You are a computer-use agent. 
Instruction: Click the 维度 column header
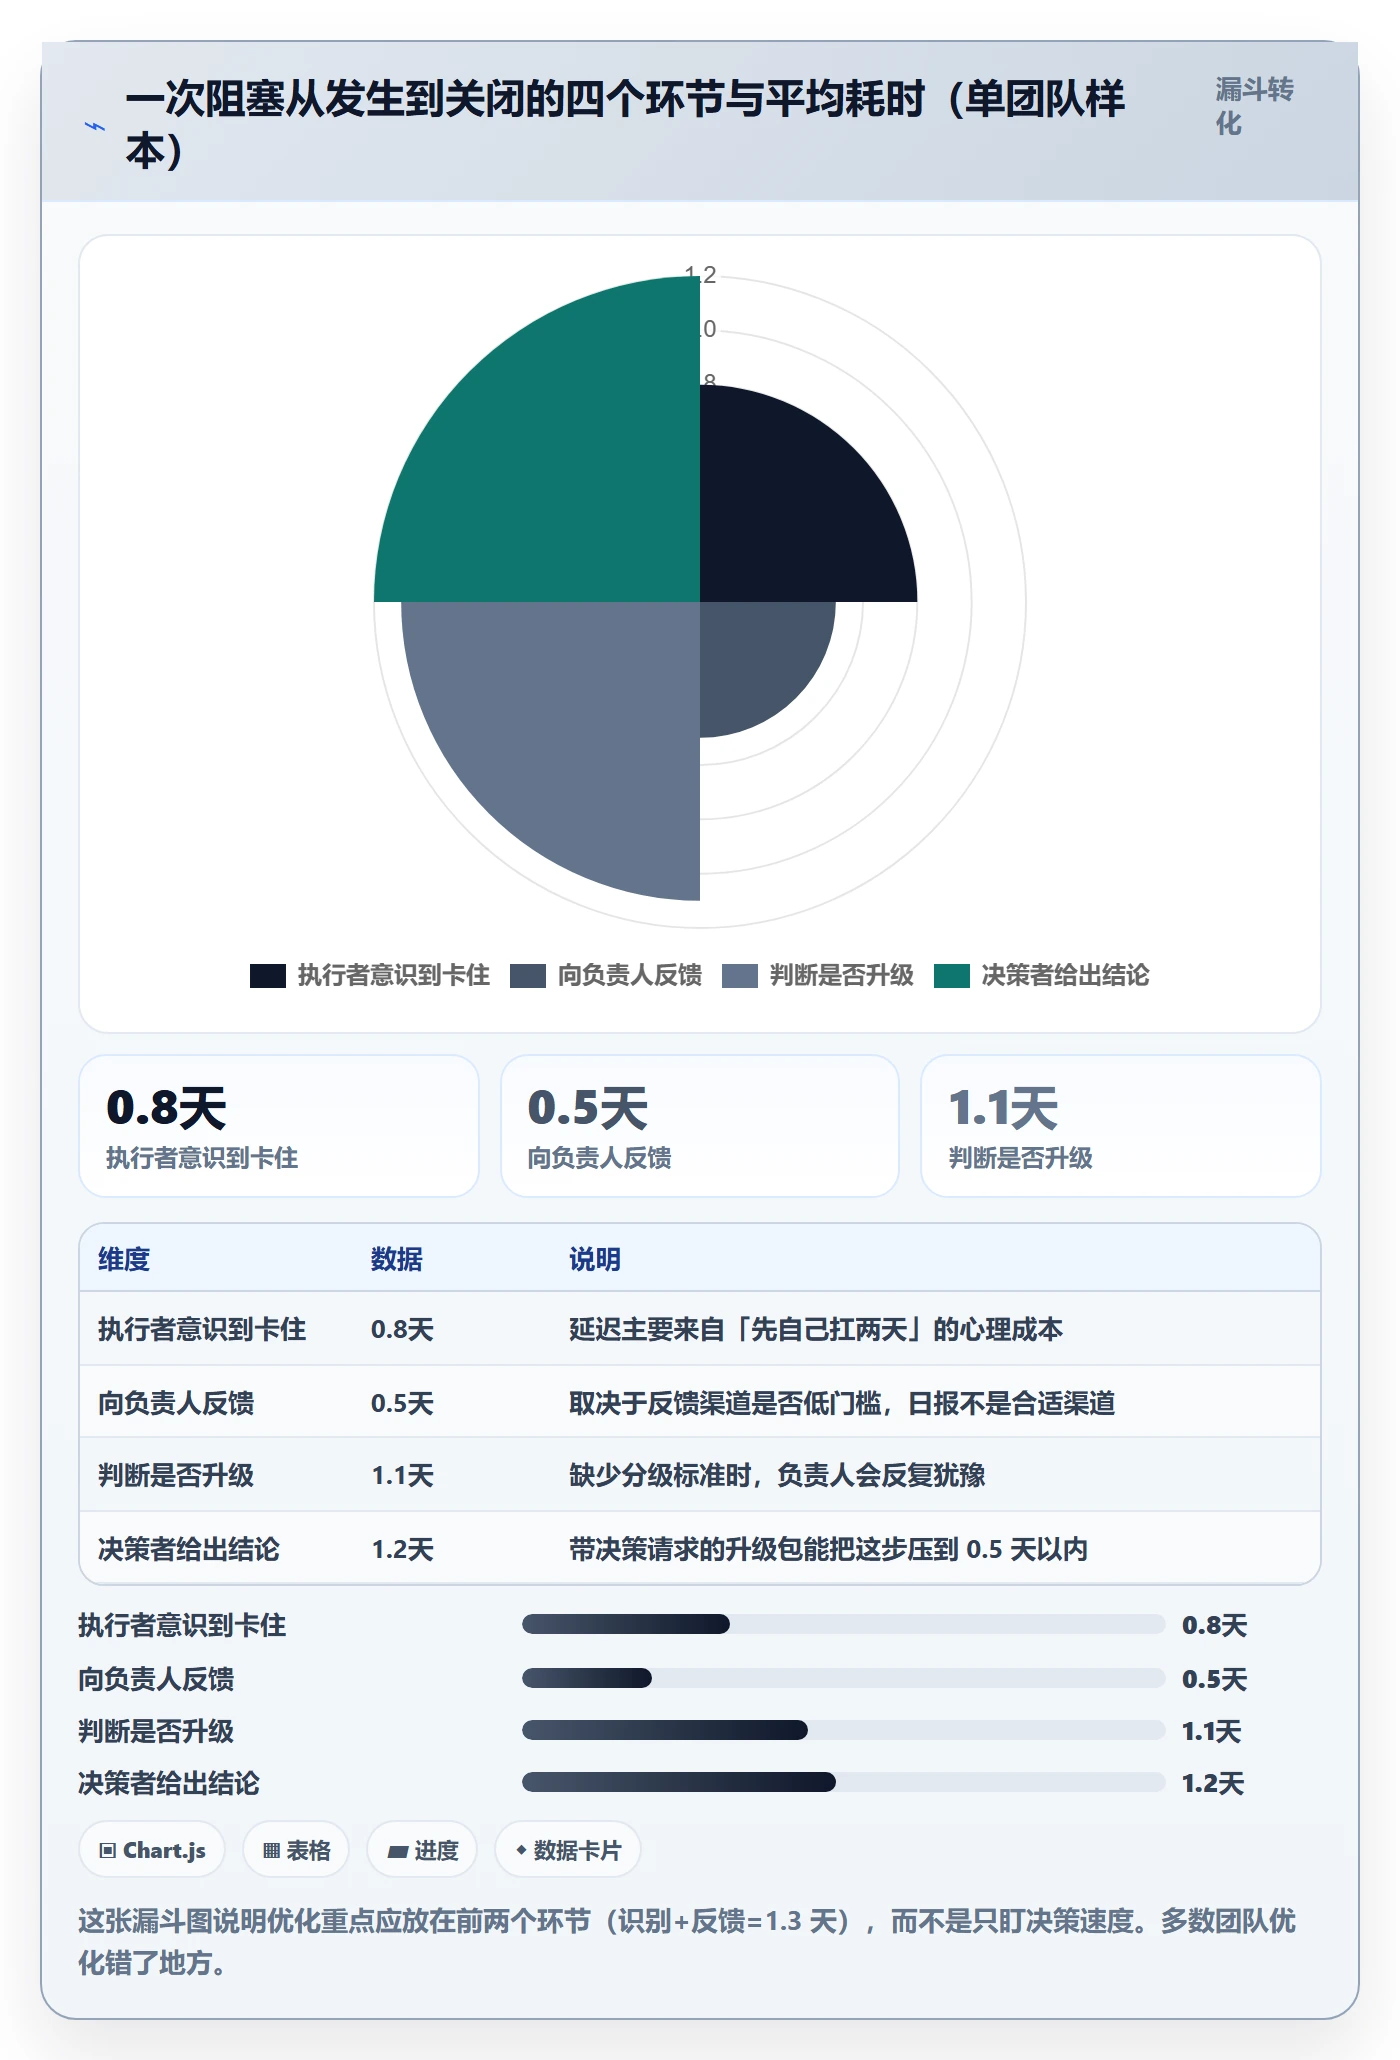(x=124, y=1259)
